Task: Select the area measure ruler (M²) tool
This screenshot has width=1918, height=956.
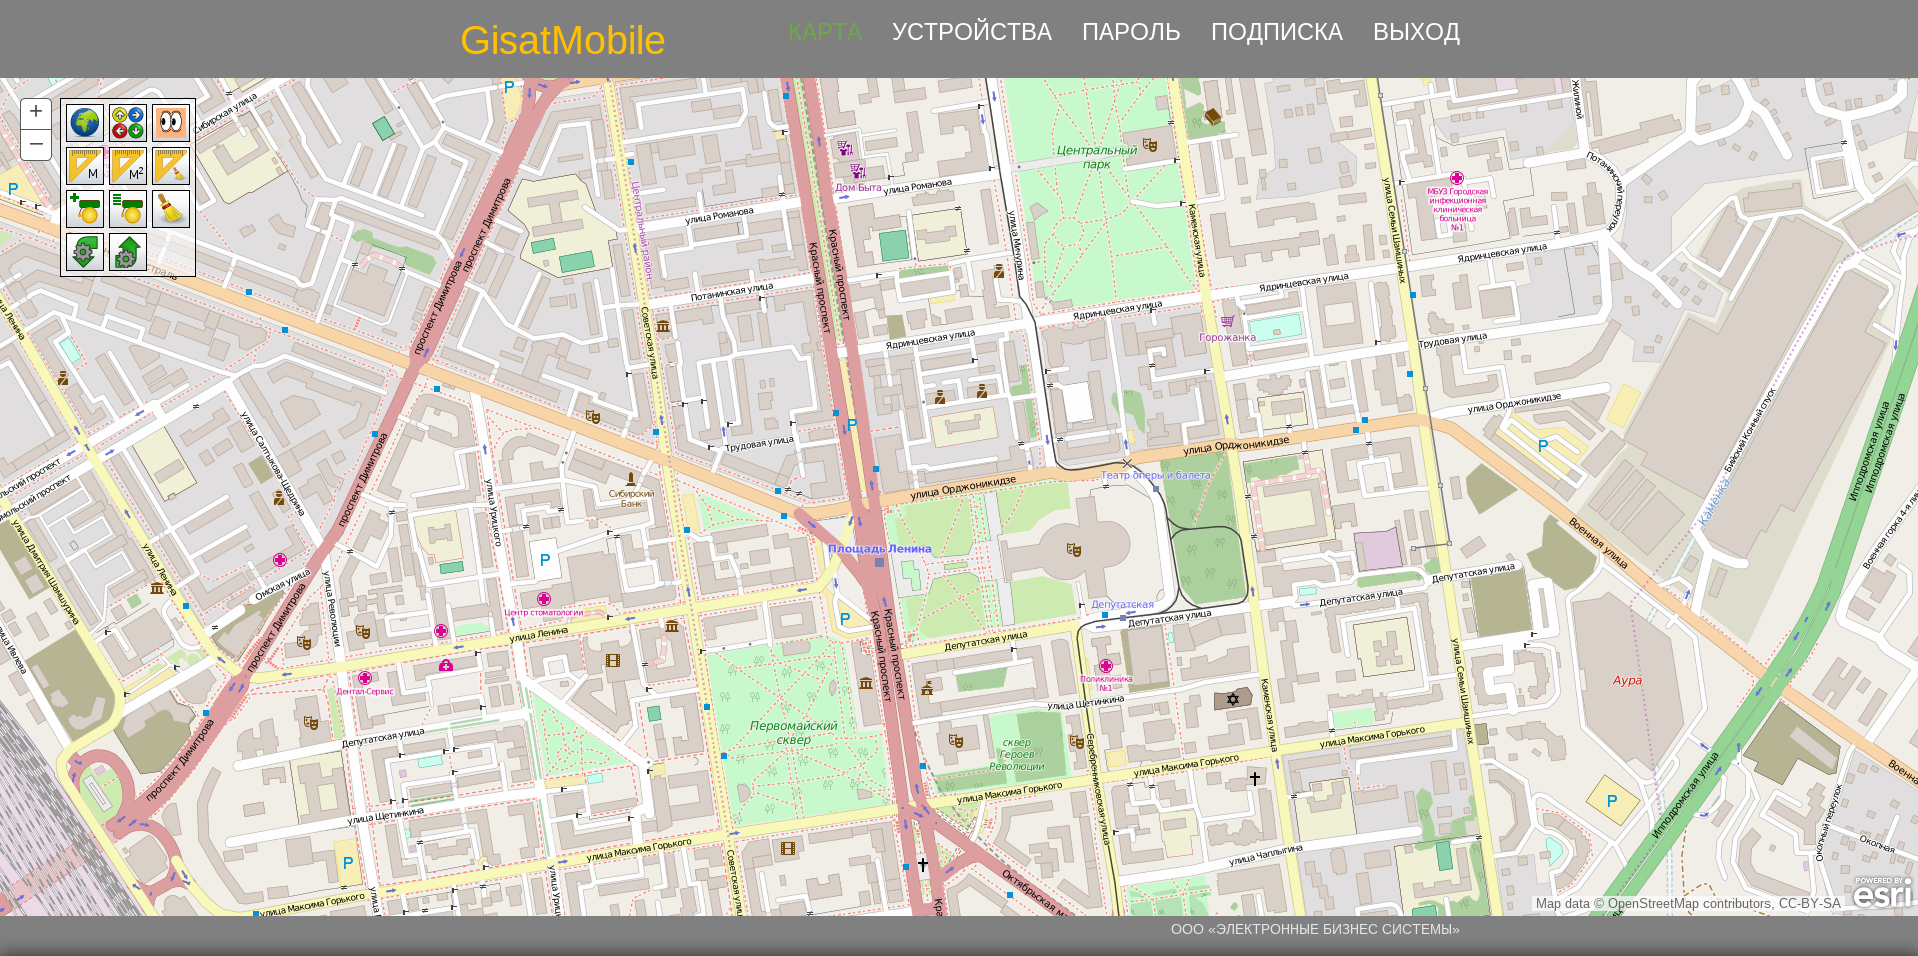Action: 128,166
